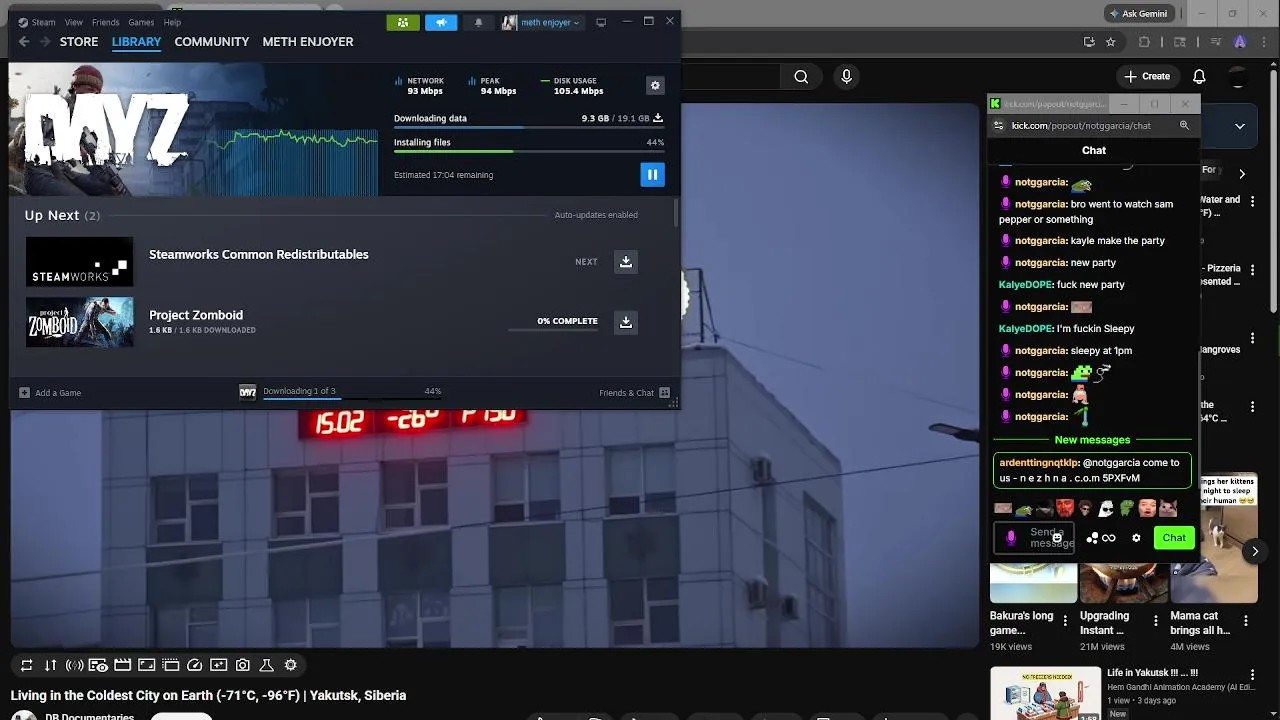The image size is (1280, 720).
Task: Open the flask experiments icon
Action: pos(267,665)
